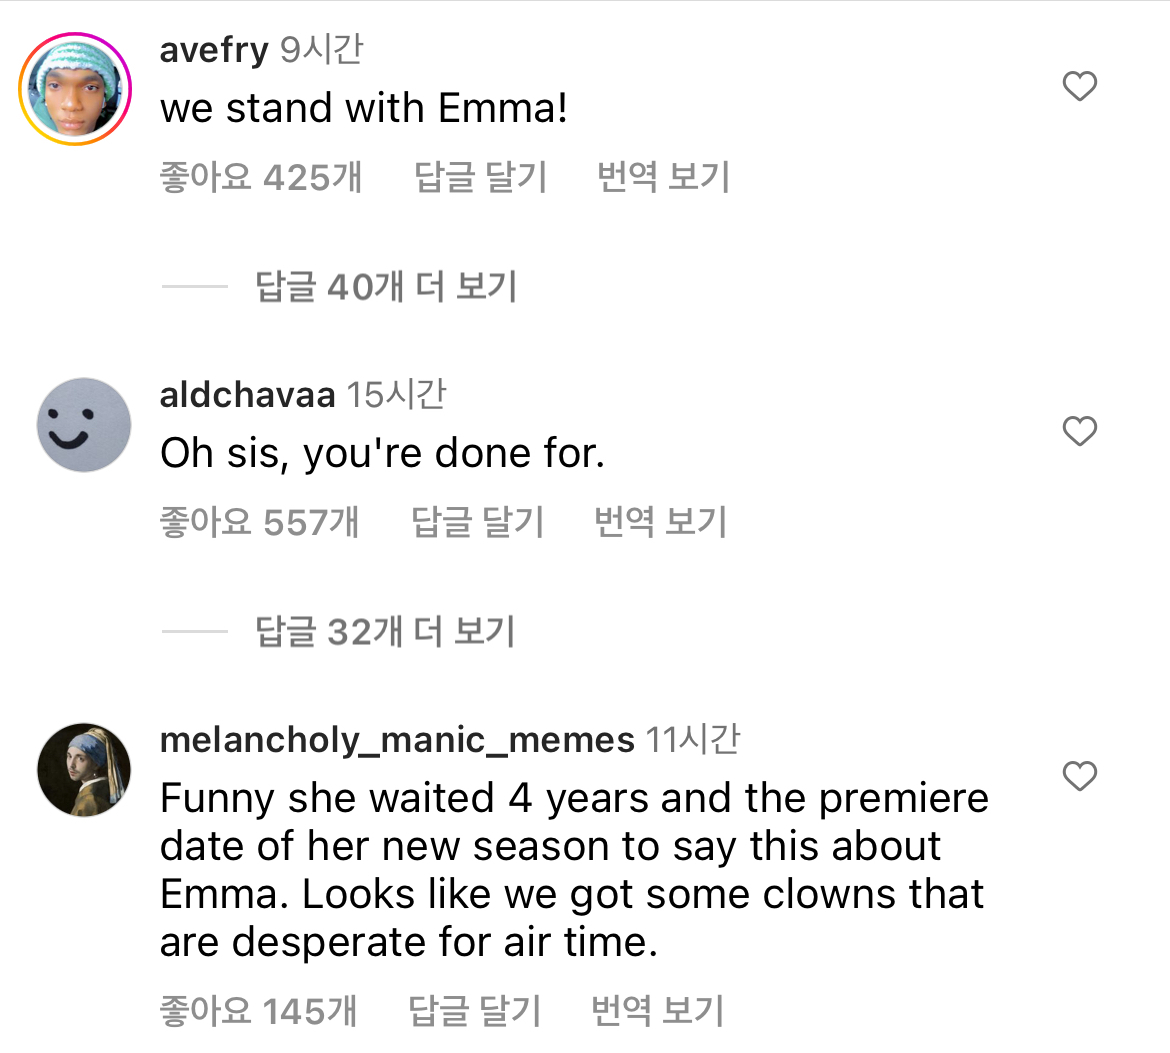
Task: View the 557 likes on aldchavaa's comment
Action: 259,522
